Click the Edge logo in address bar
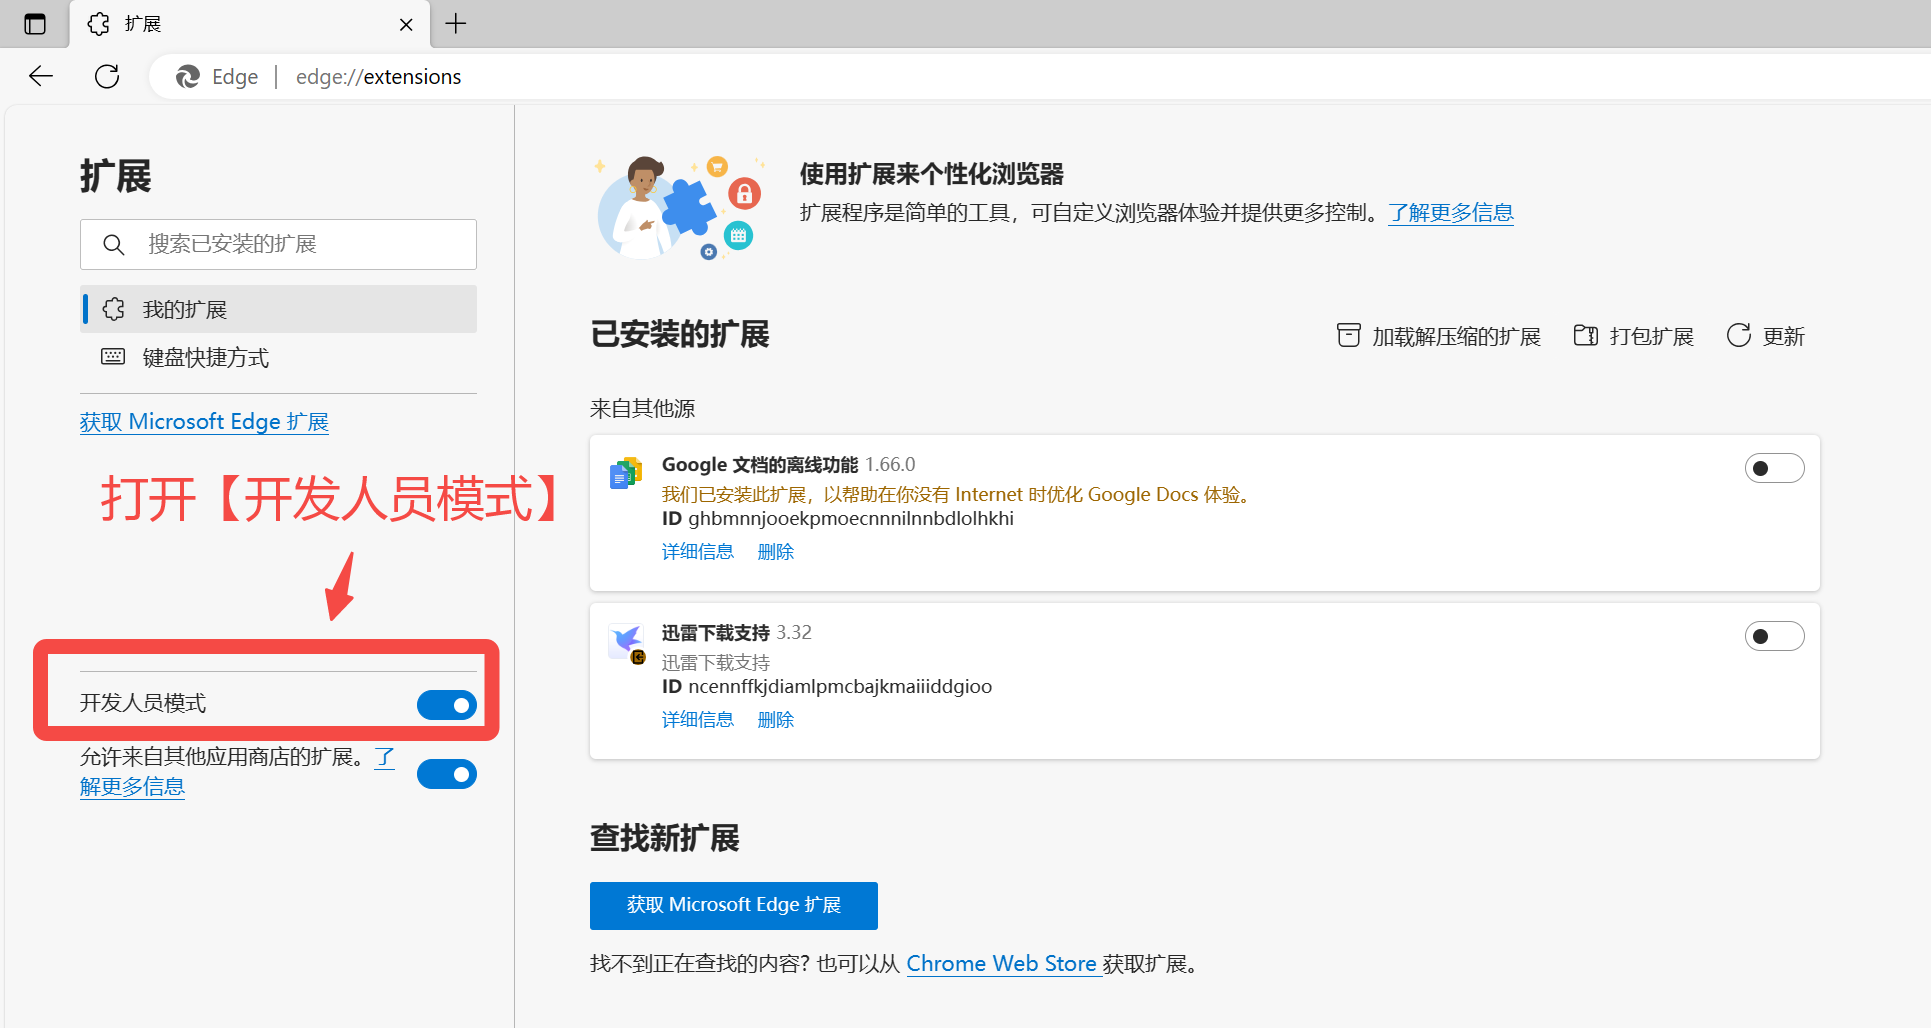Image resolution: width=1931 pixels, height=1028 pixels. tap(188, 77)
